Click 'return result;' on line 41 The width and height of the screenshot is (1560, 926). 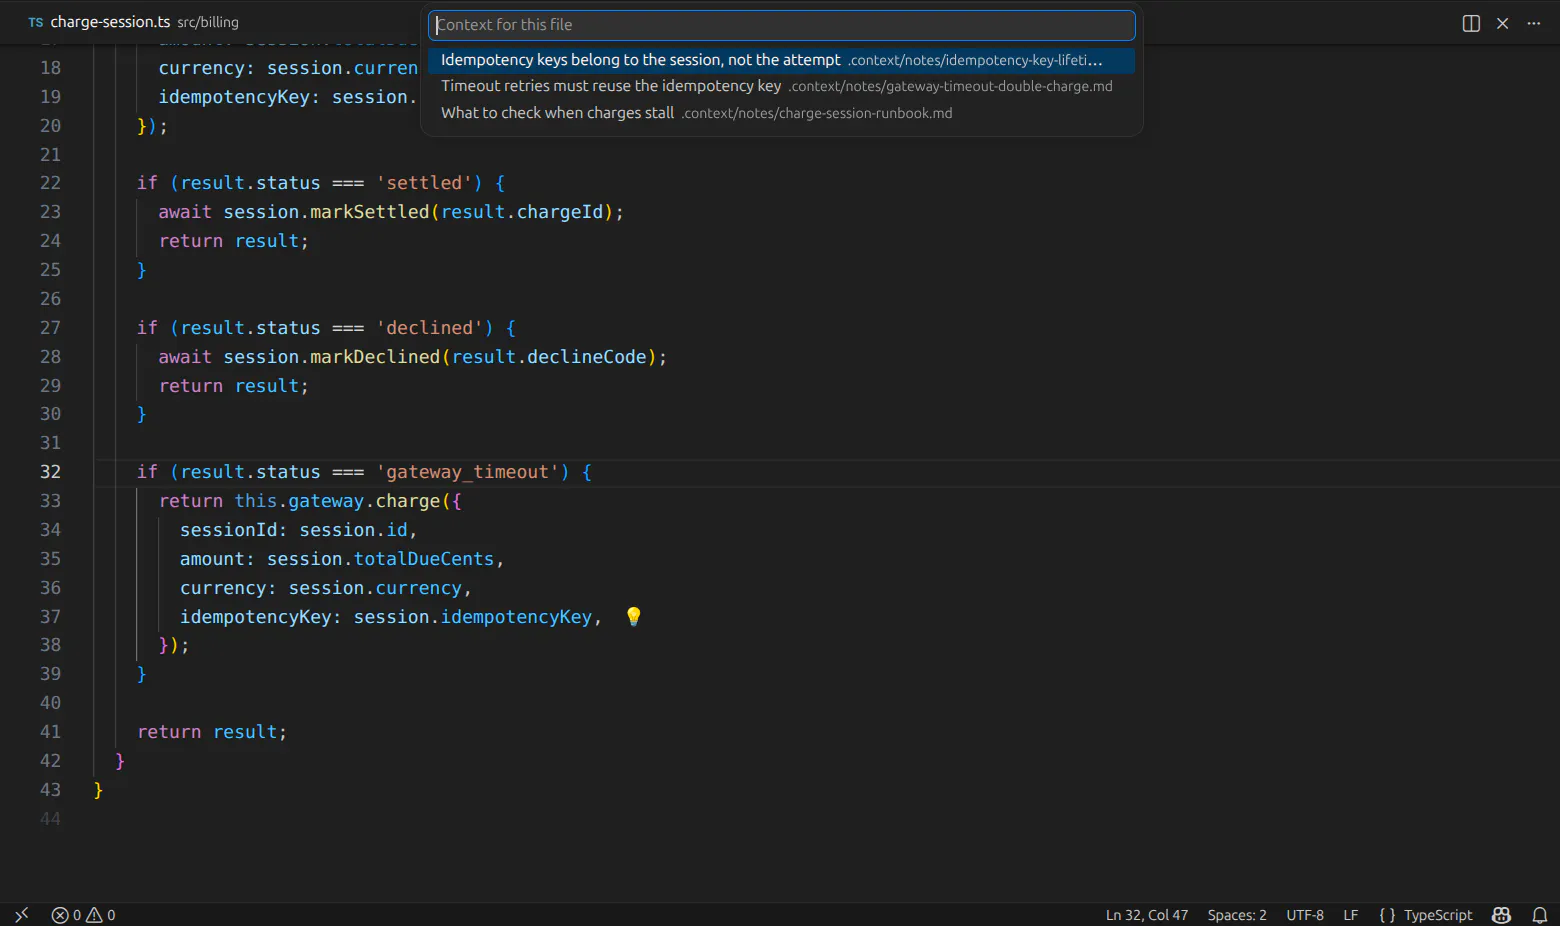(x=212, y=732)
